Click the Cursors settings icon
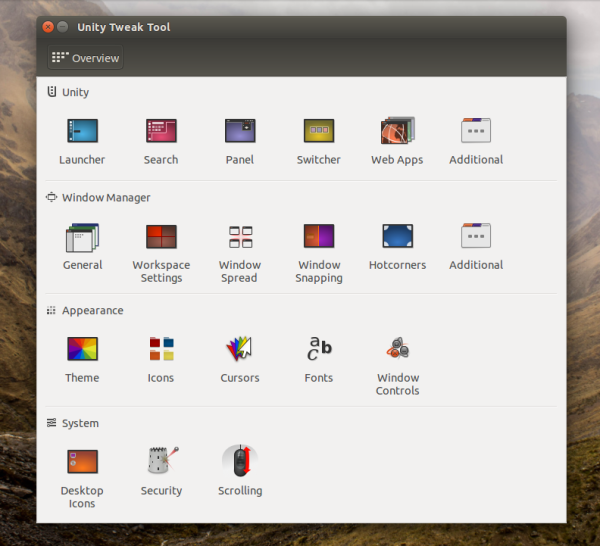This screenshot has width=600, height=546. [x=240, y=349]
